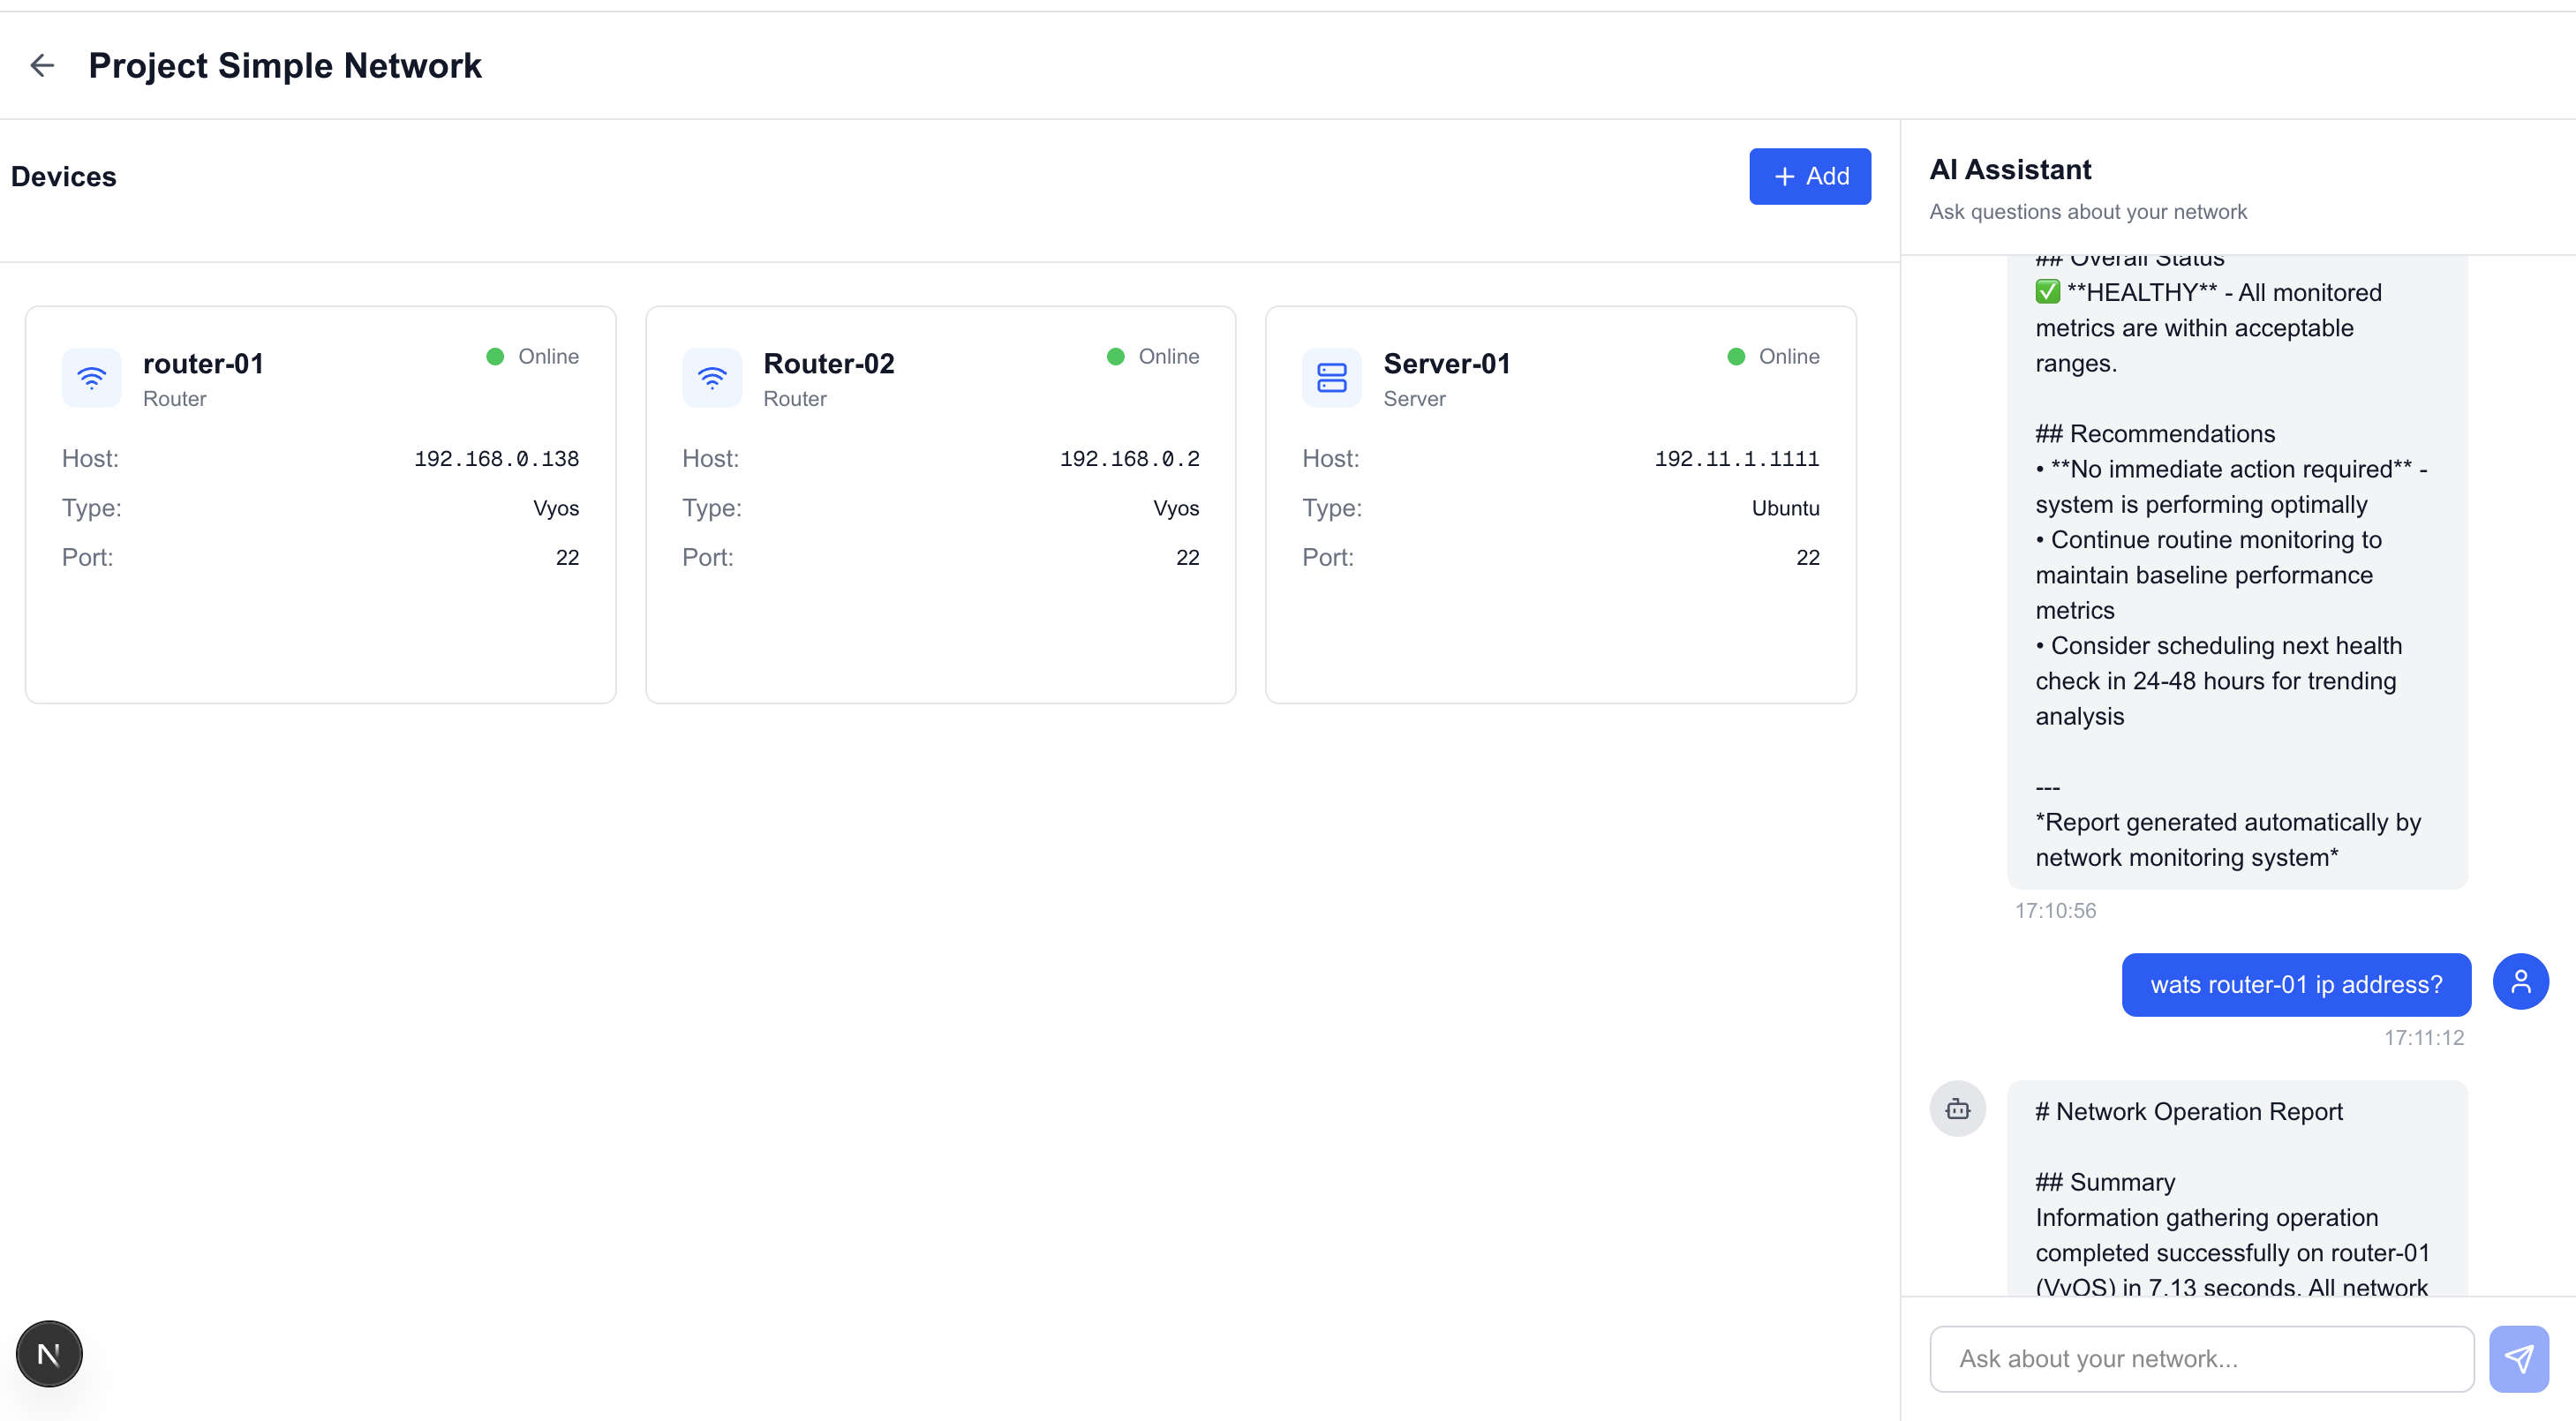Click the send message paper plane icon
The height and width of the screenshot is (1421, 2576).
point(2518,1358)
